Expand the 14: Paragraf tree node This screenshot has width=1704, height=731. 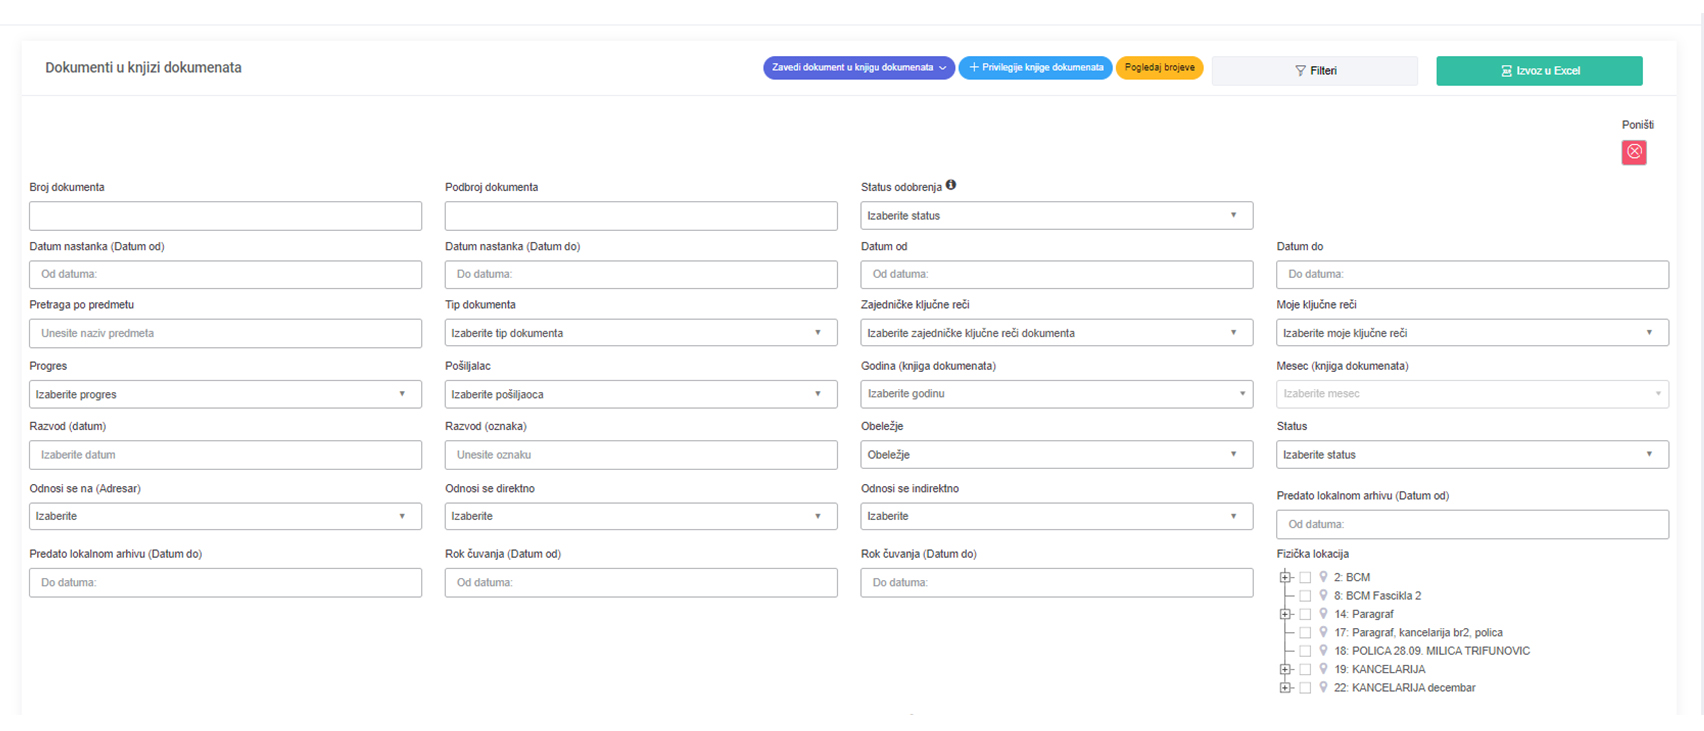click(1286, 614)
